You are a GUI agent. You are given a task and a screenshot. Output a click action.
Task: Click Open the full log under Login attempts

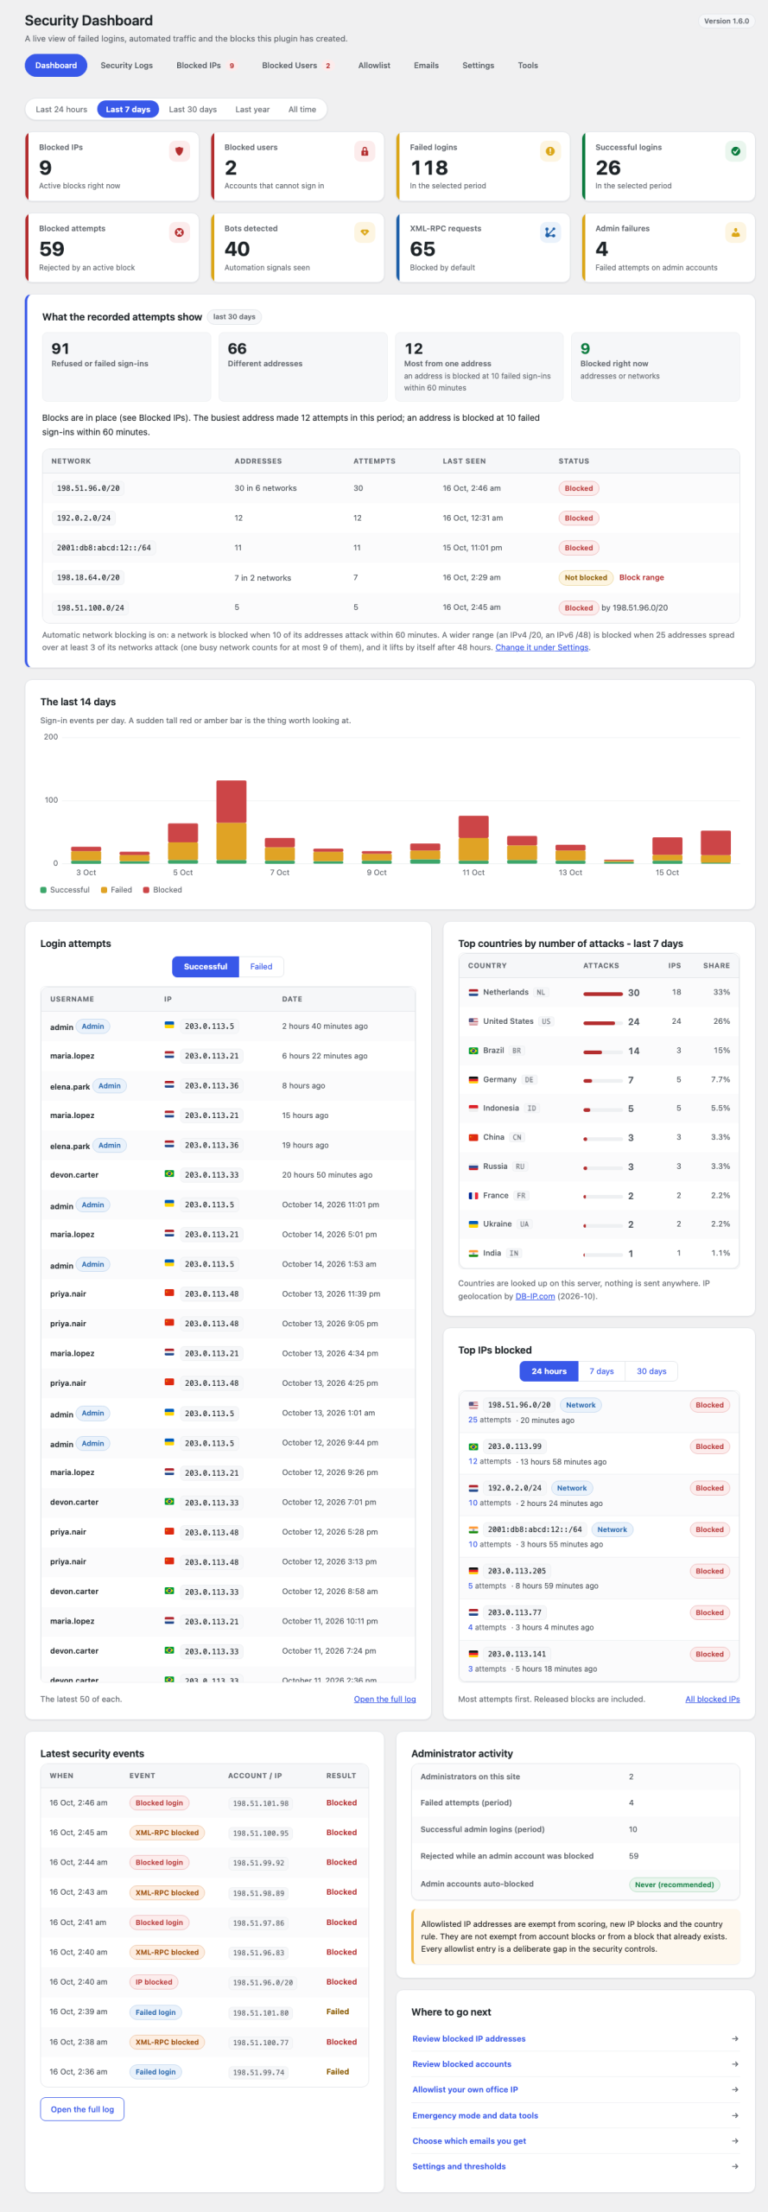[x=385, y=1699]
